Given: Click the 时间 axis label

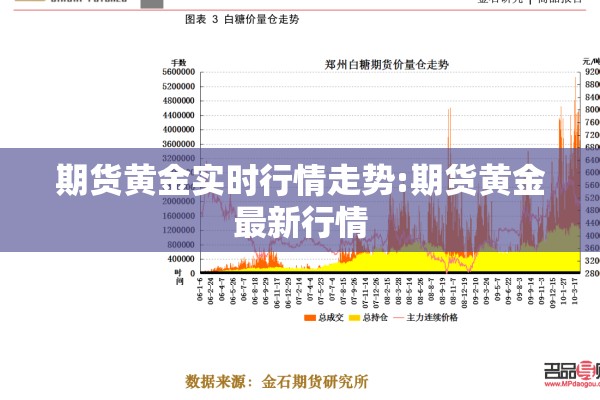Looking at the screenshot, I should pyautogui.click(x=179, y=277).
